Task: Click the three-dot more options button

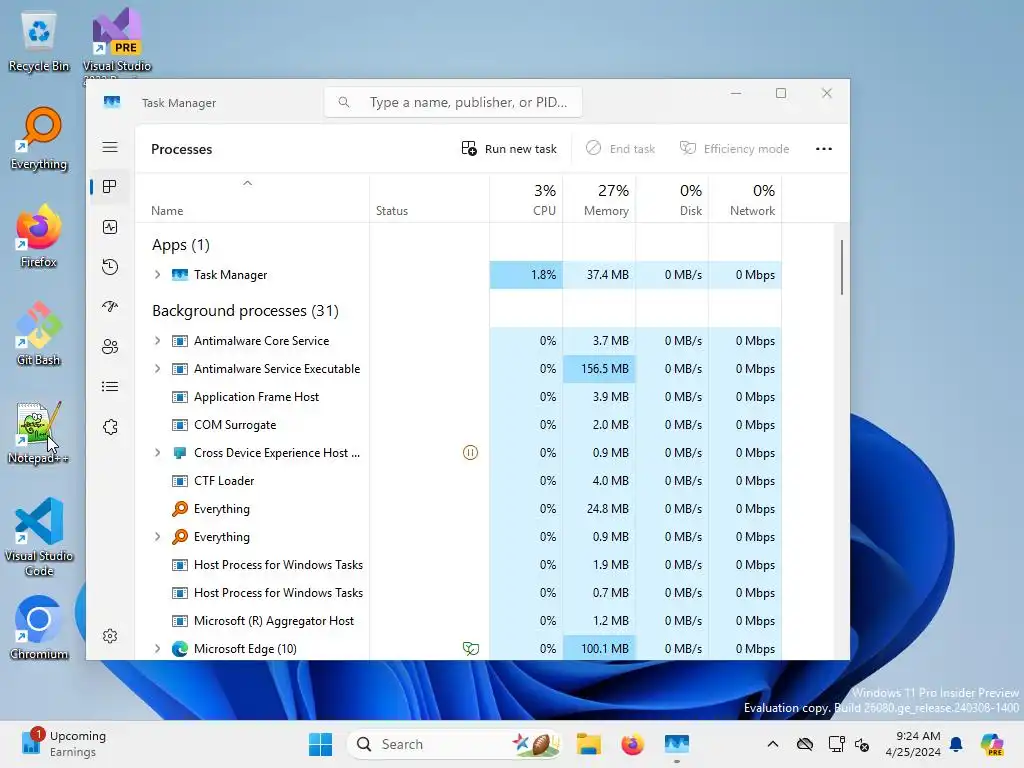Action: coord(824,149)
